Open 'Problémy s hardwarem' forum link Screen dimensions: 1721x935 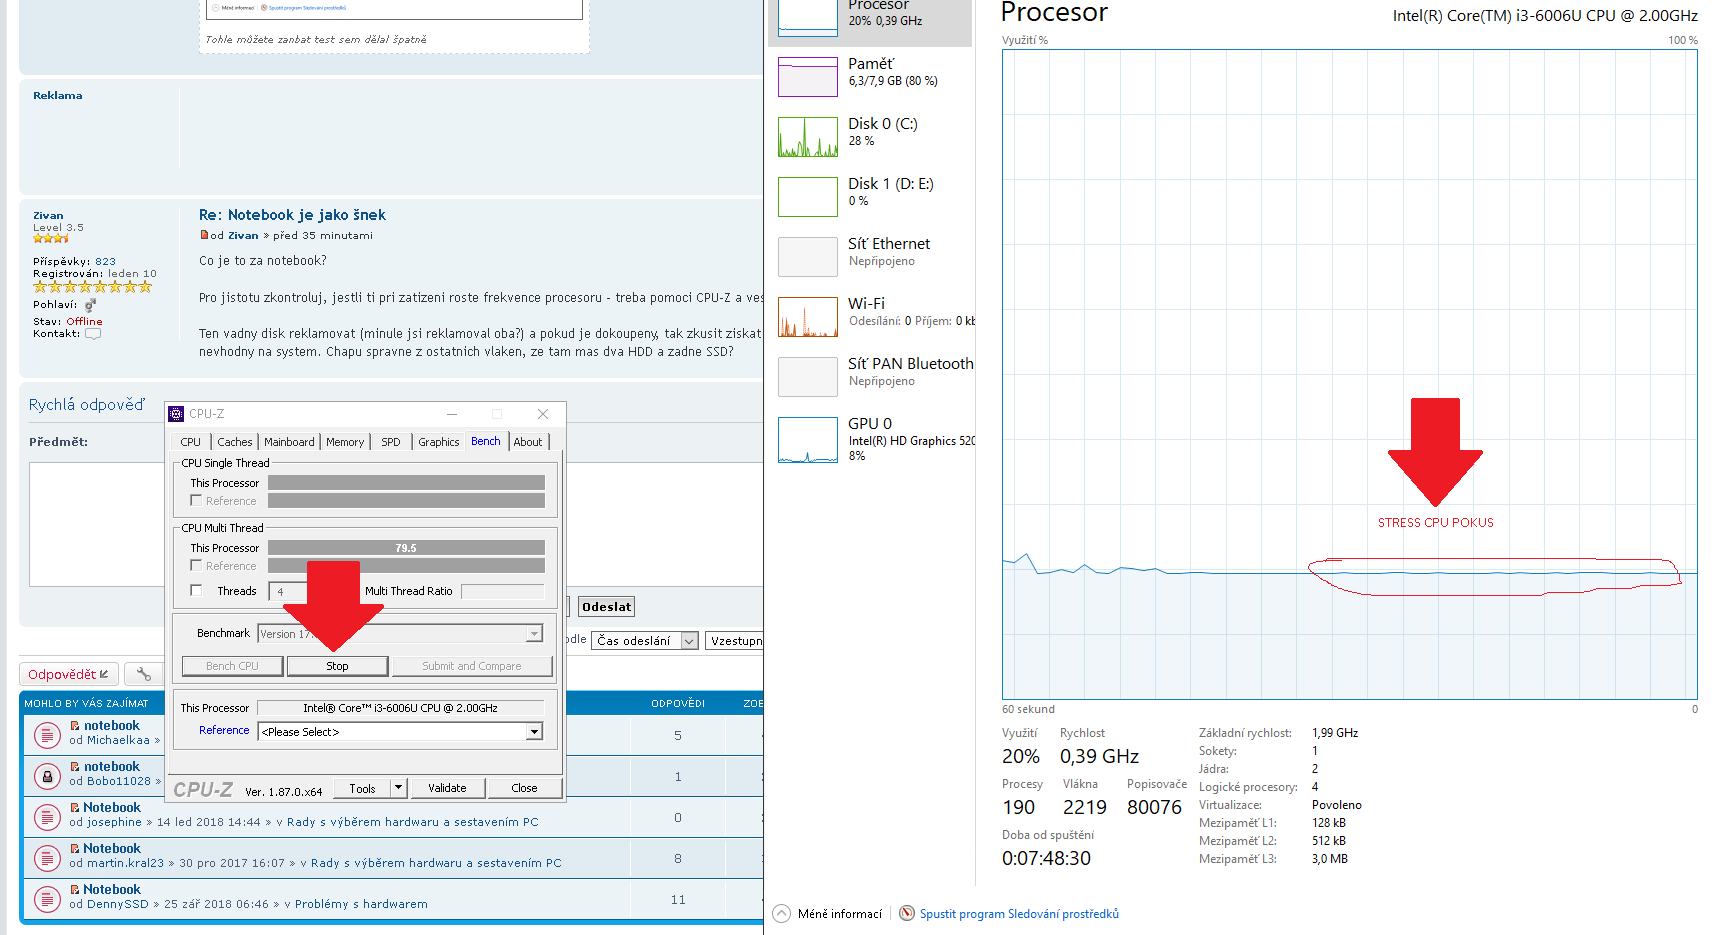click(x=361, y=904)
